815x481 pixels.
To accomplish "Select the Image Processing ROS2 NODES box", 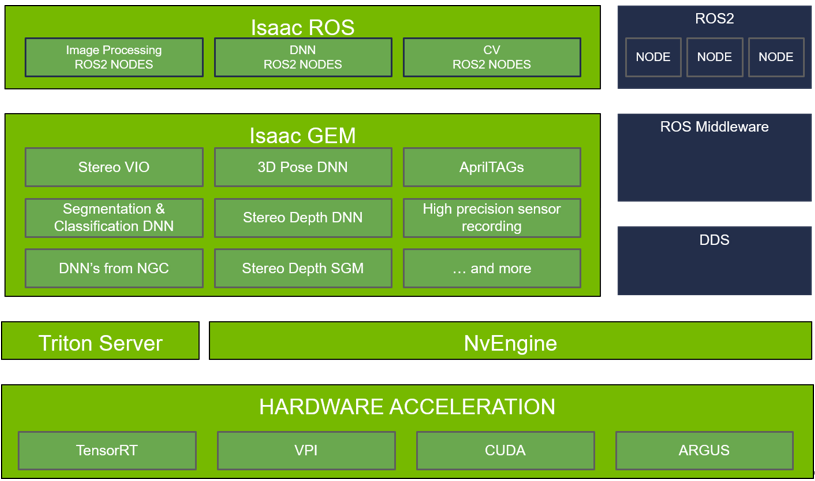I will coord(114,57).
